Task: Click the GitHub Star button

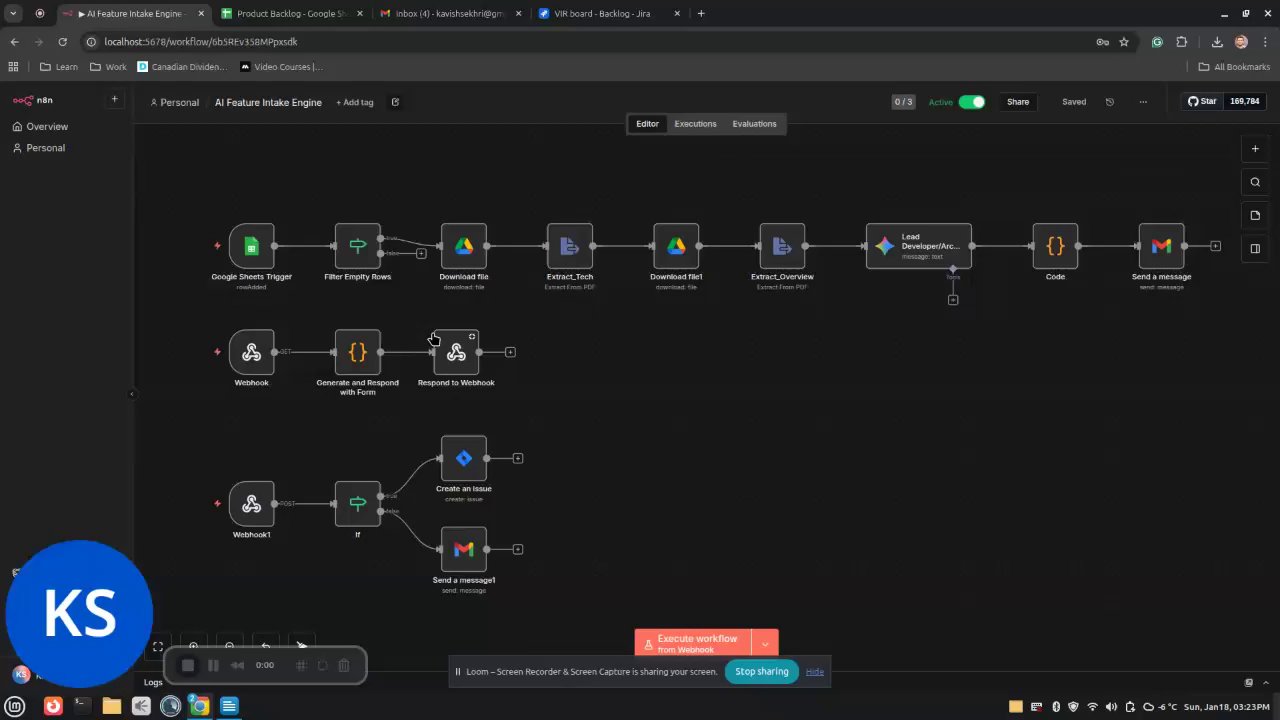Action: pos(1201,101)
